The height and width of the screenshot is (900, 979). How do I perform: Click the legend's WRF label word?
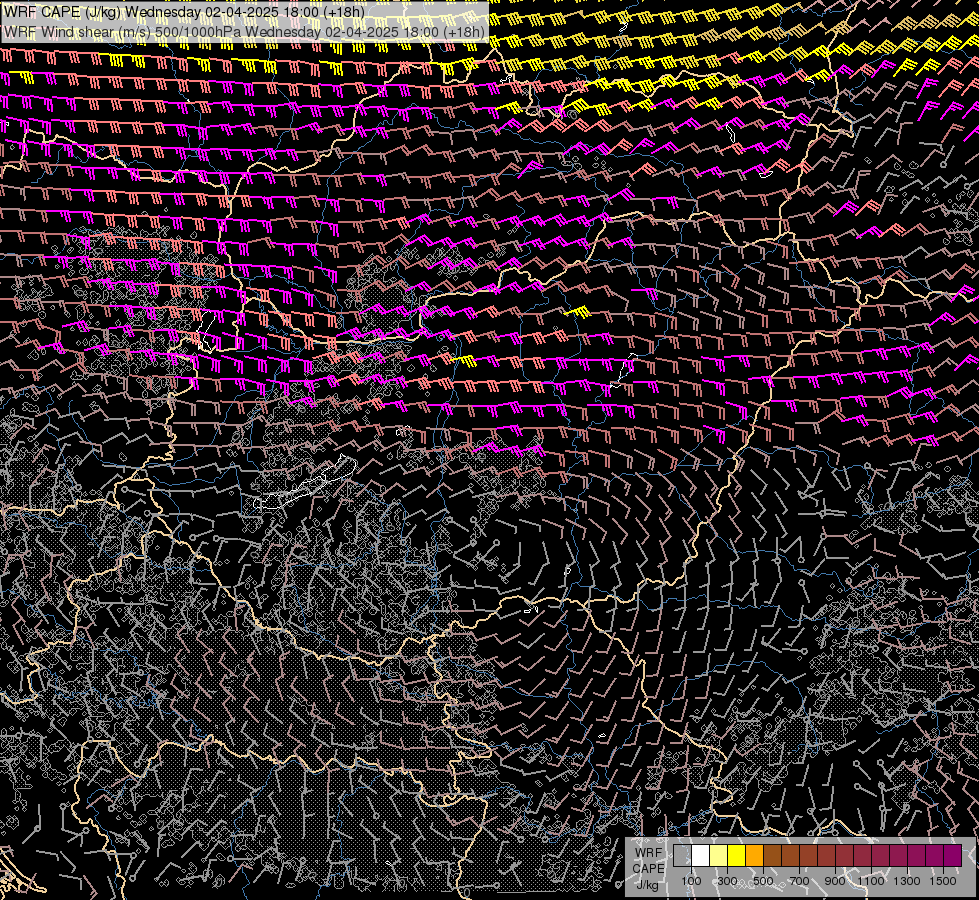point(648,853)
